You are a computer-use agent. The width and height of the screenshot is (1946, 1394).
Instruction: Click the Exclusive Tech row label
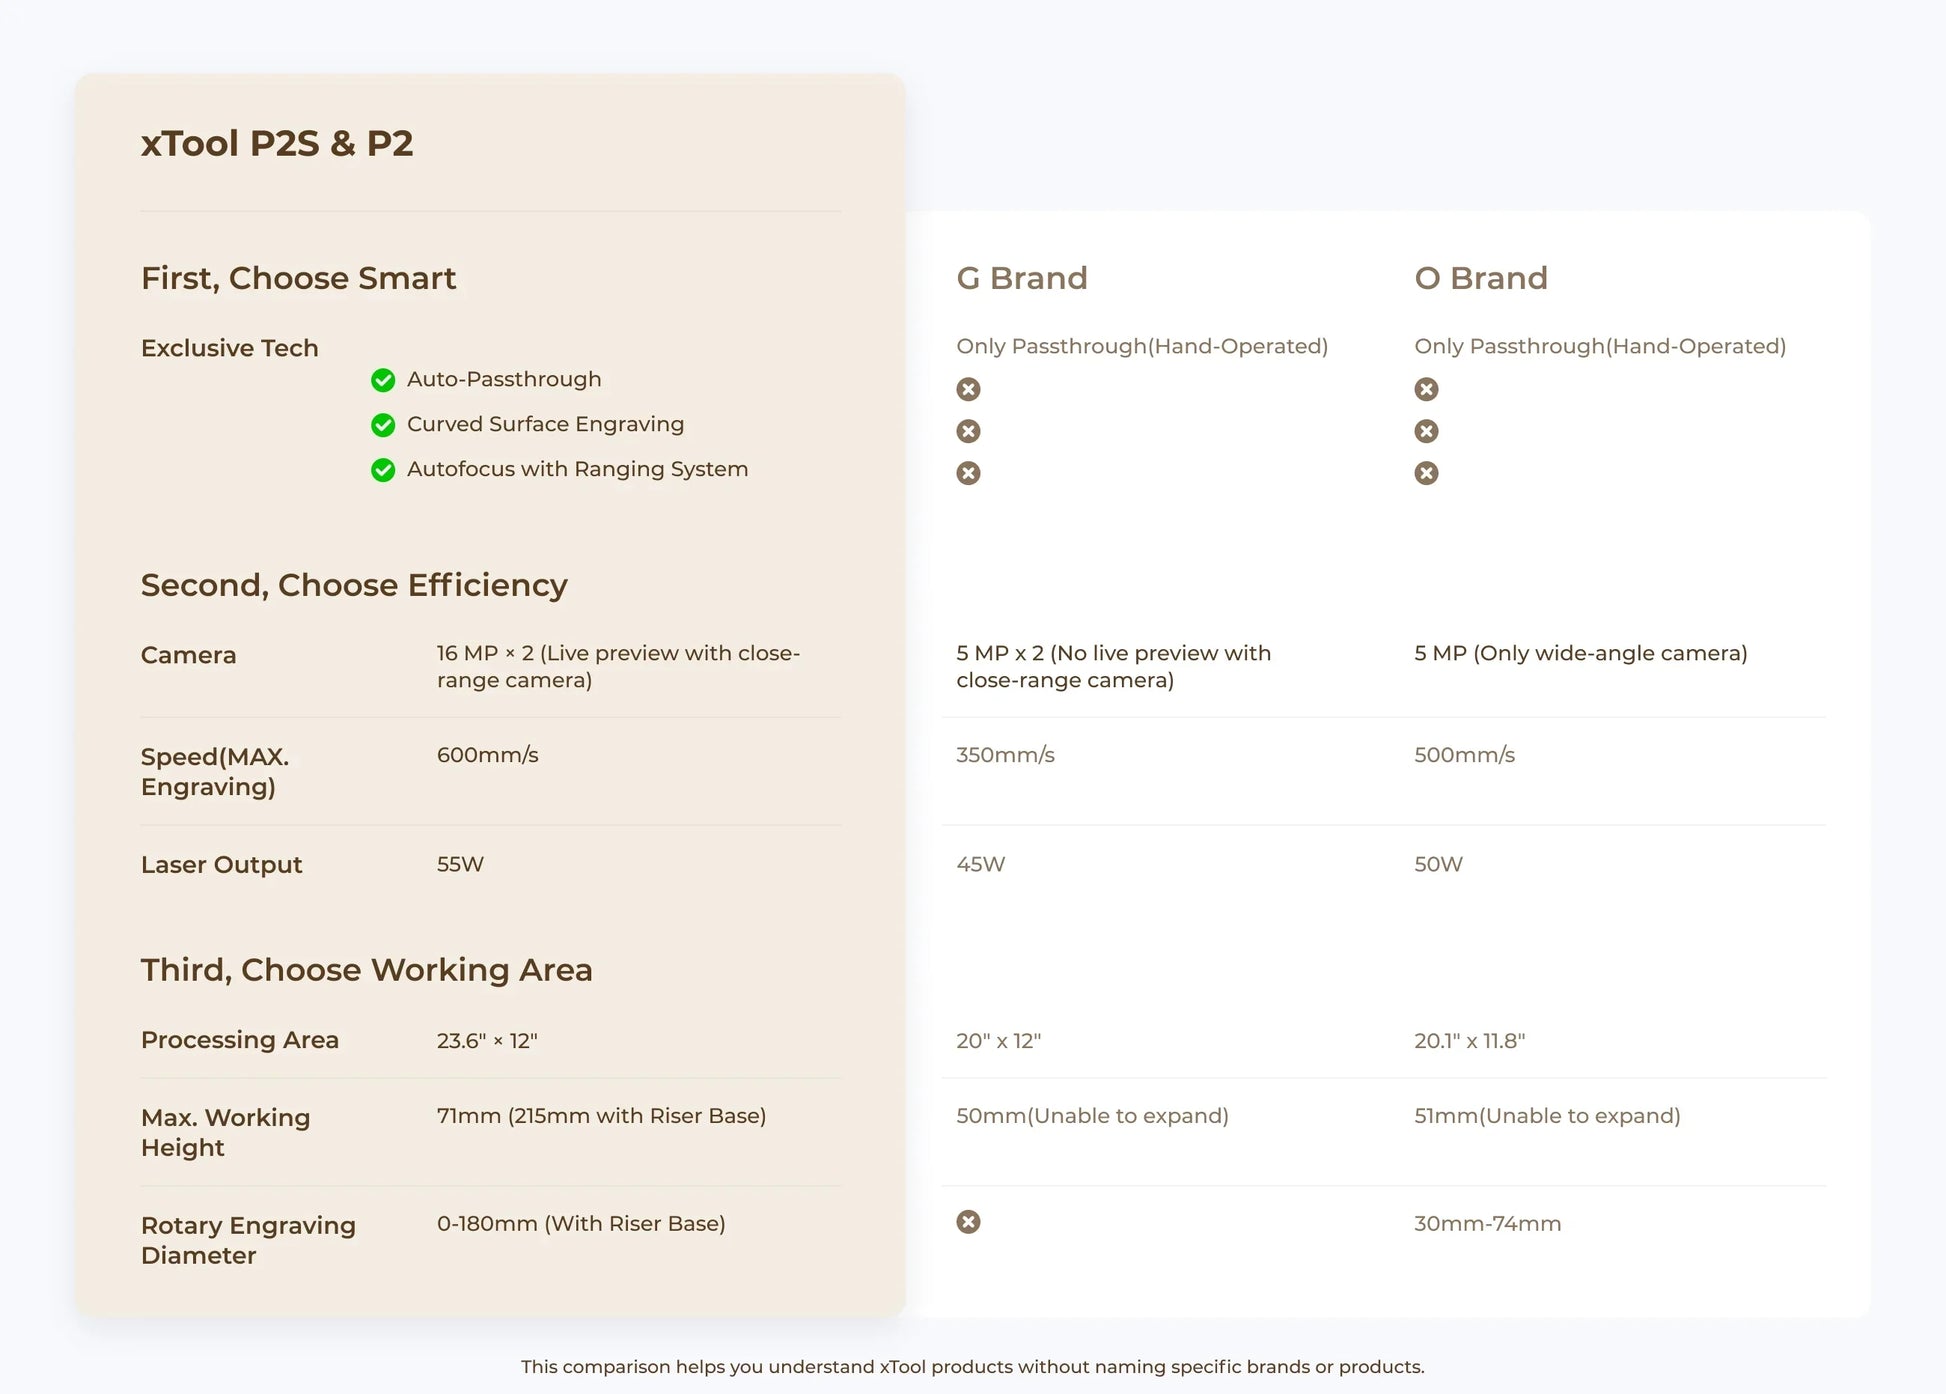tap(229, 348)
